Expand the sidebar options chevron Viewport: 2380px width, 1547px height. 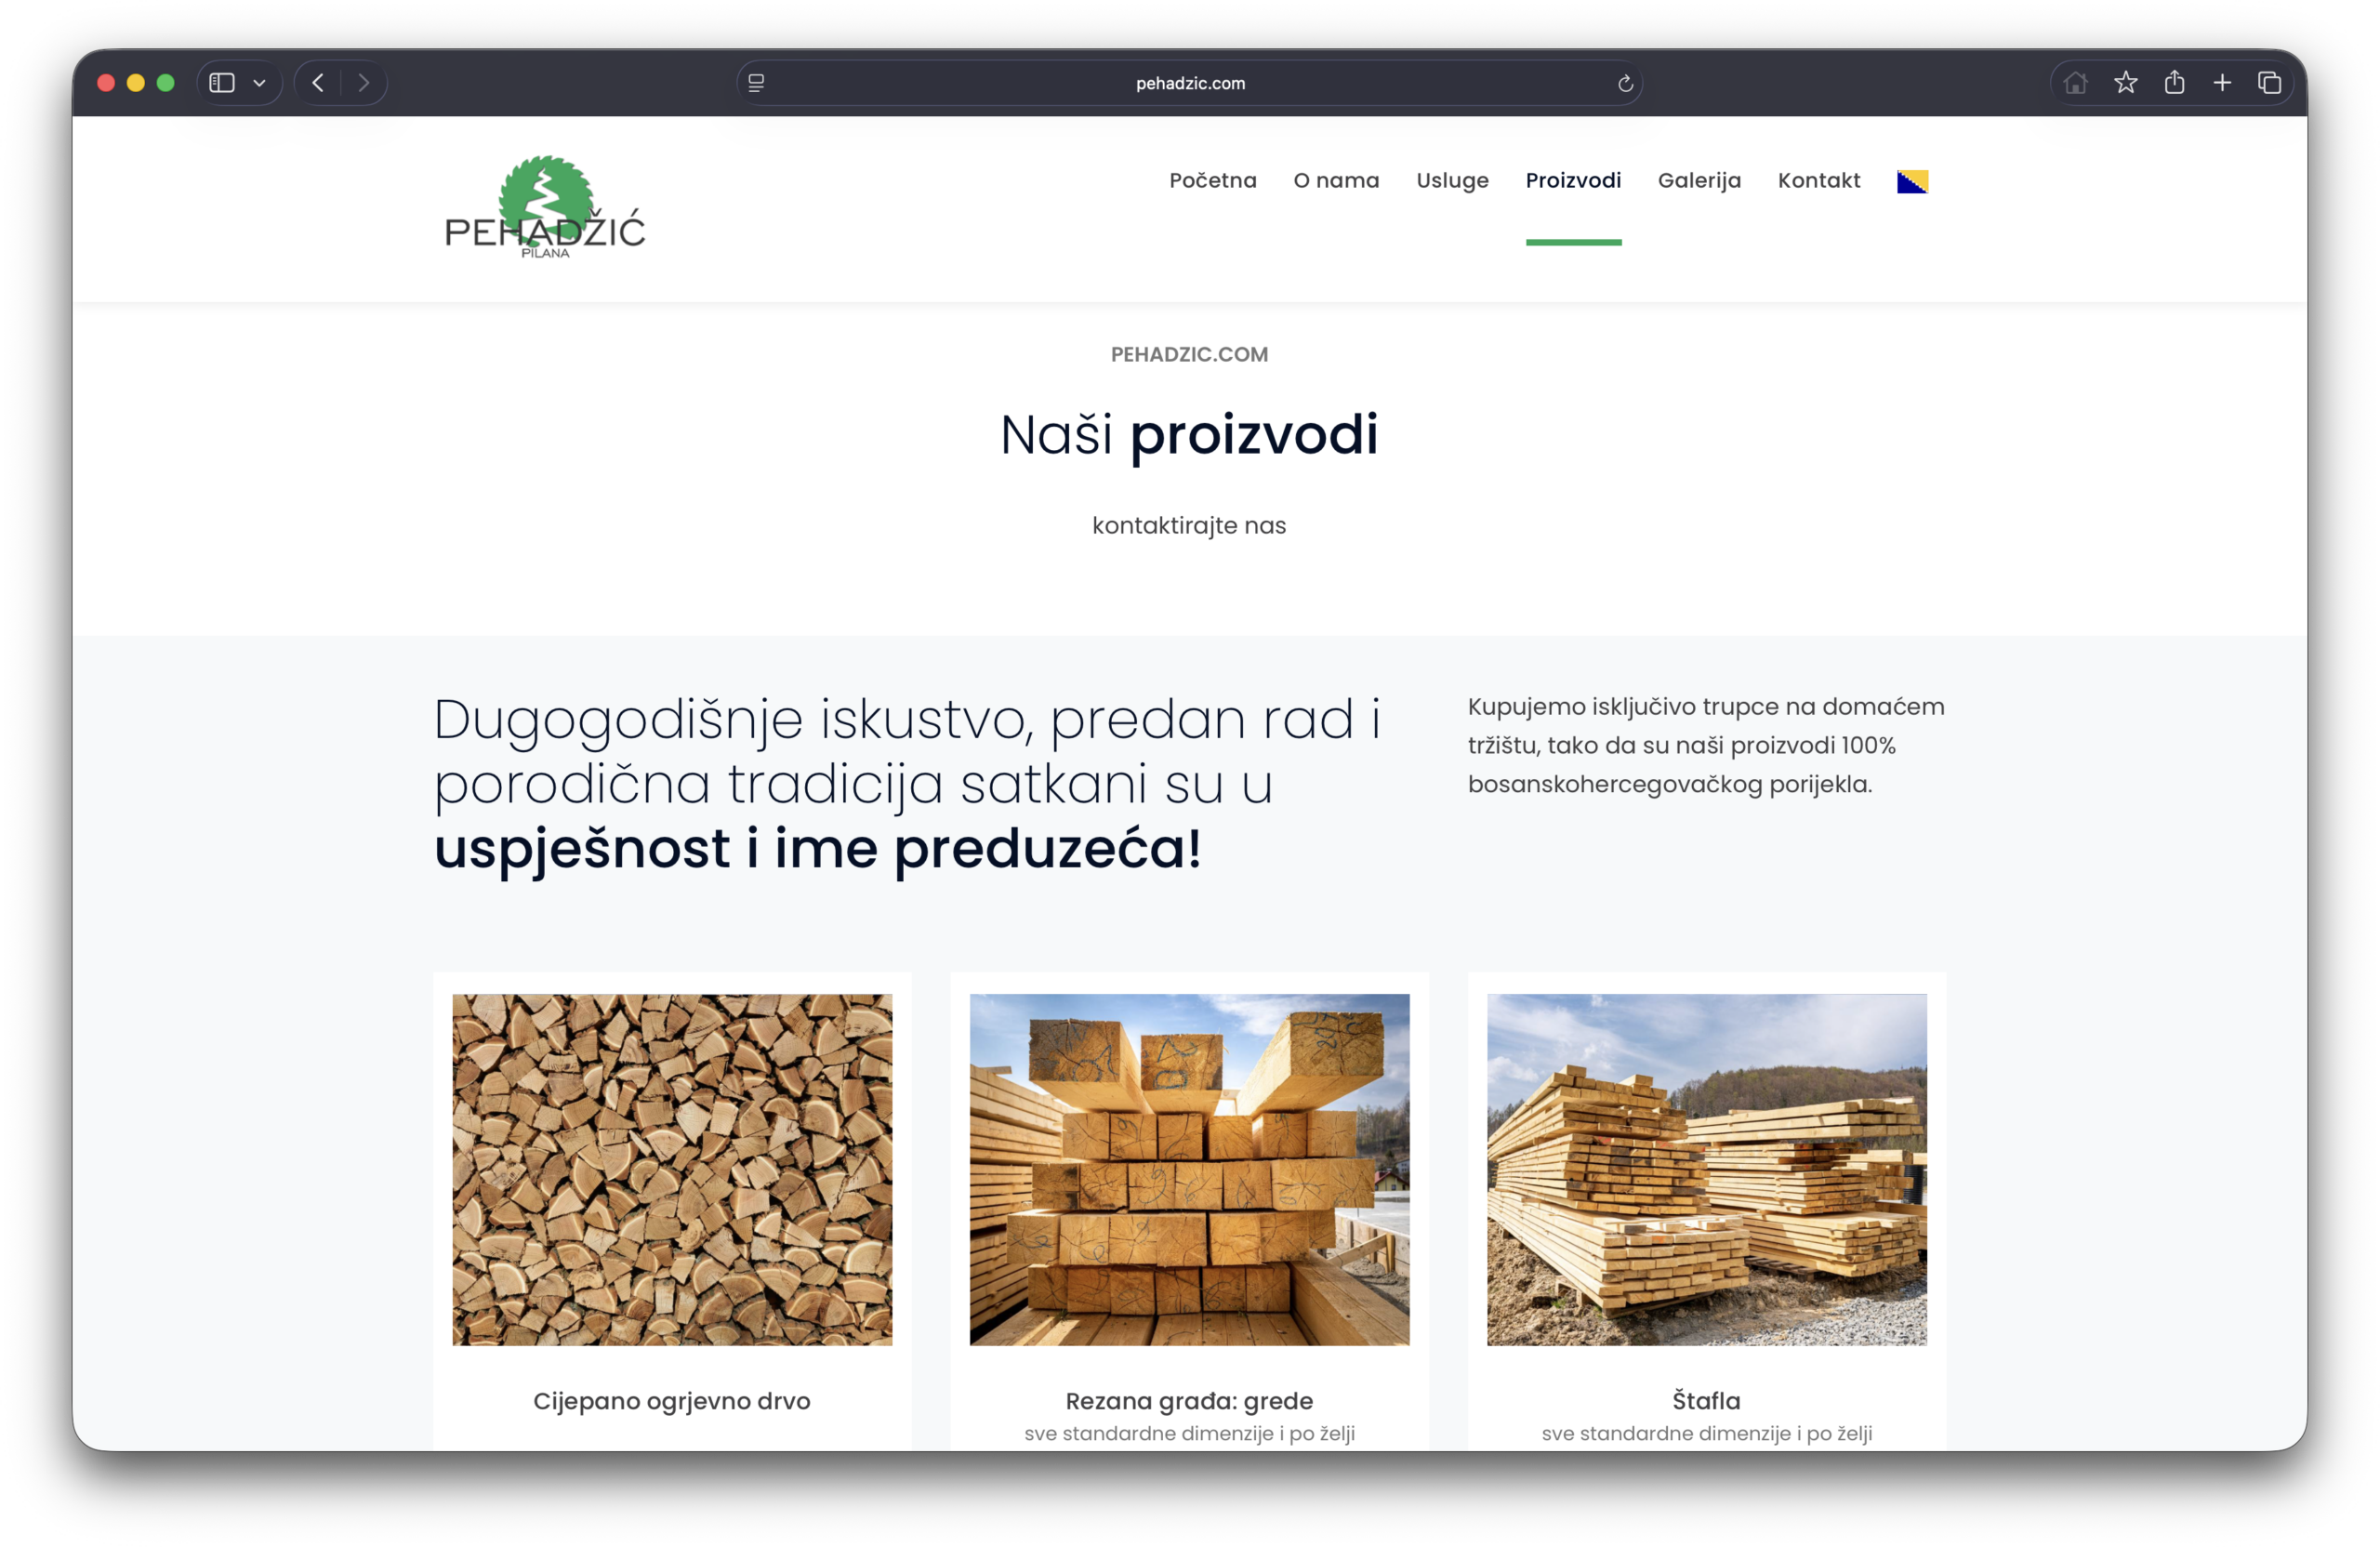260,83
